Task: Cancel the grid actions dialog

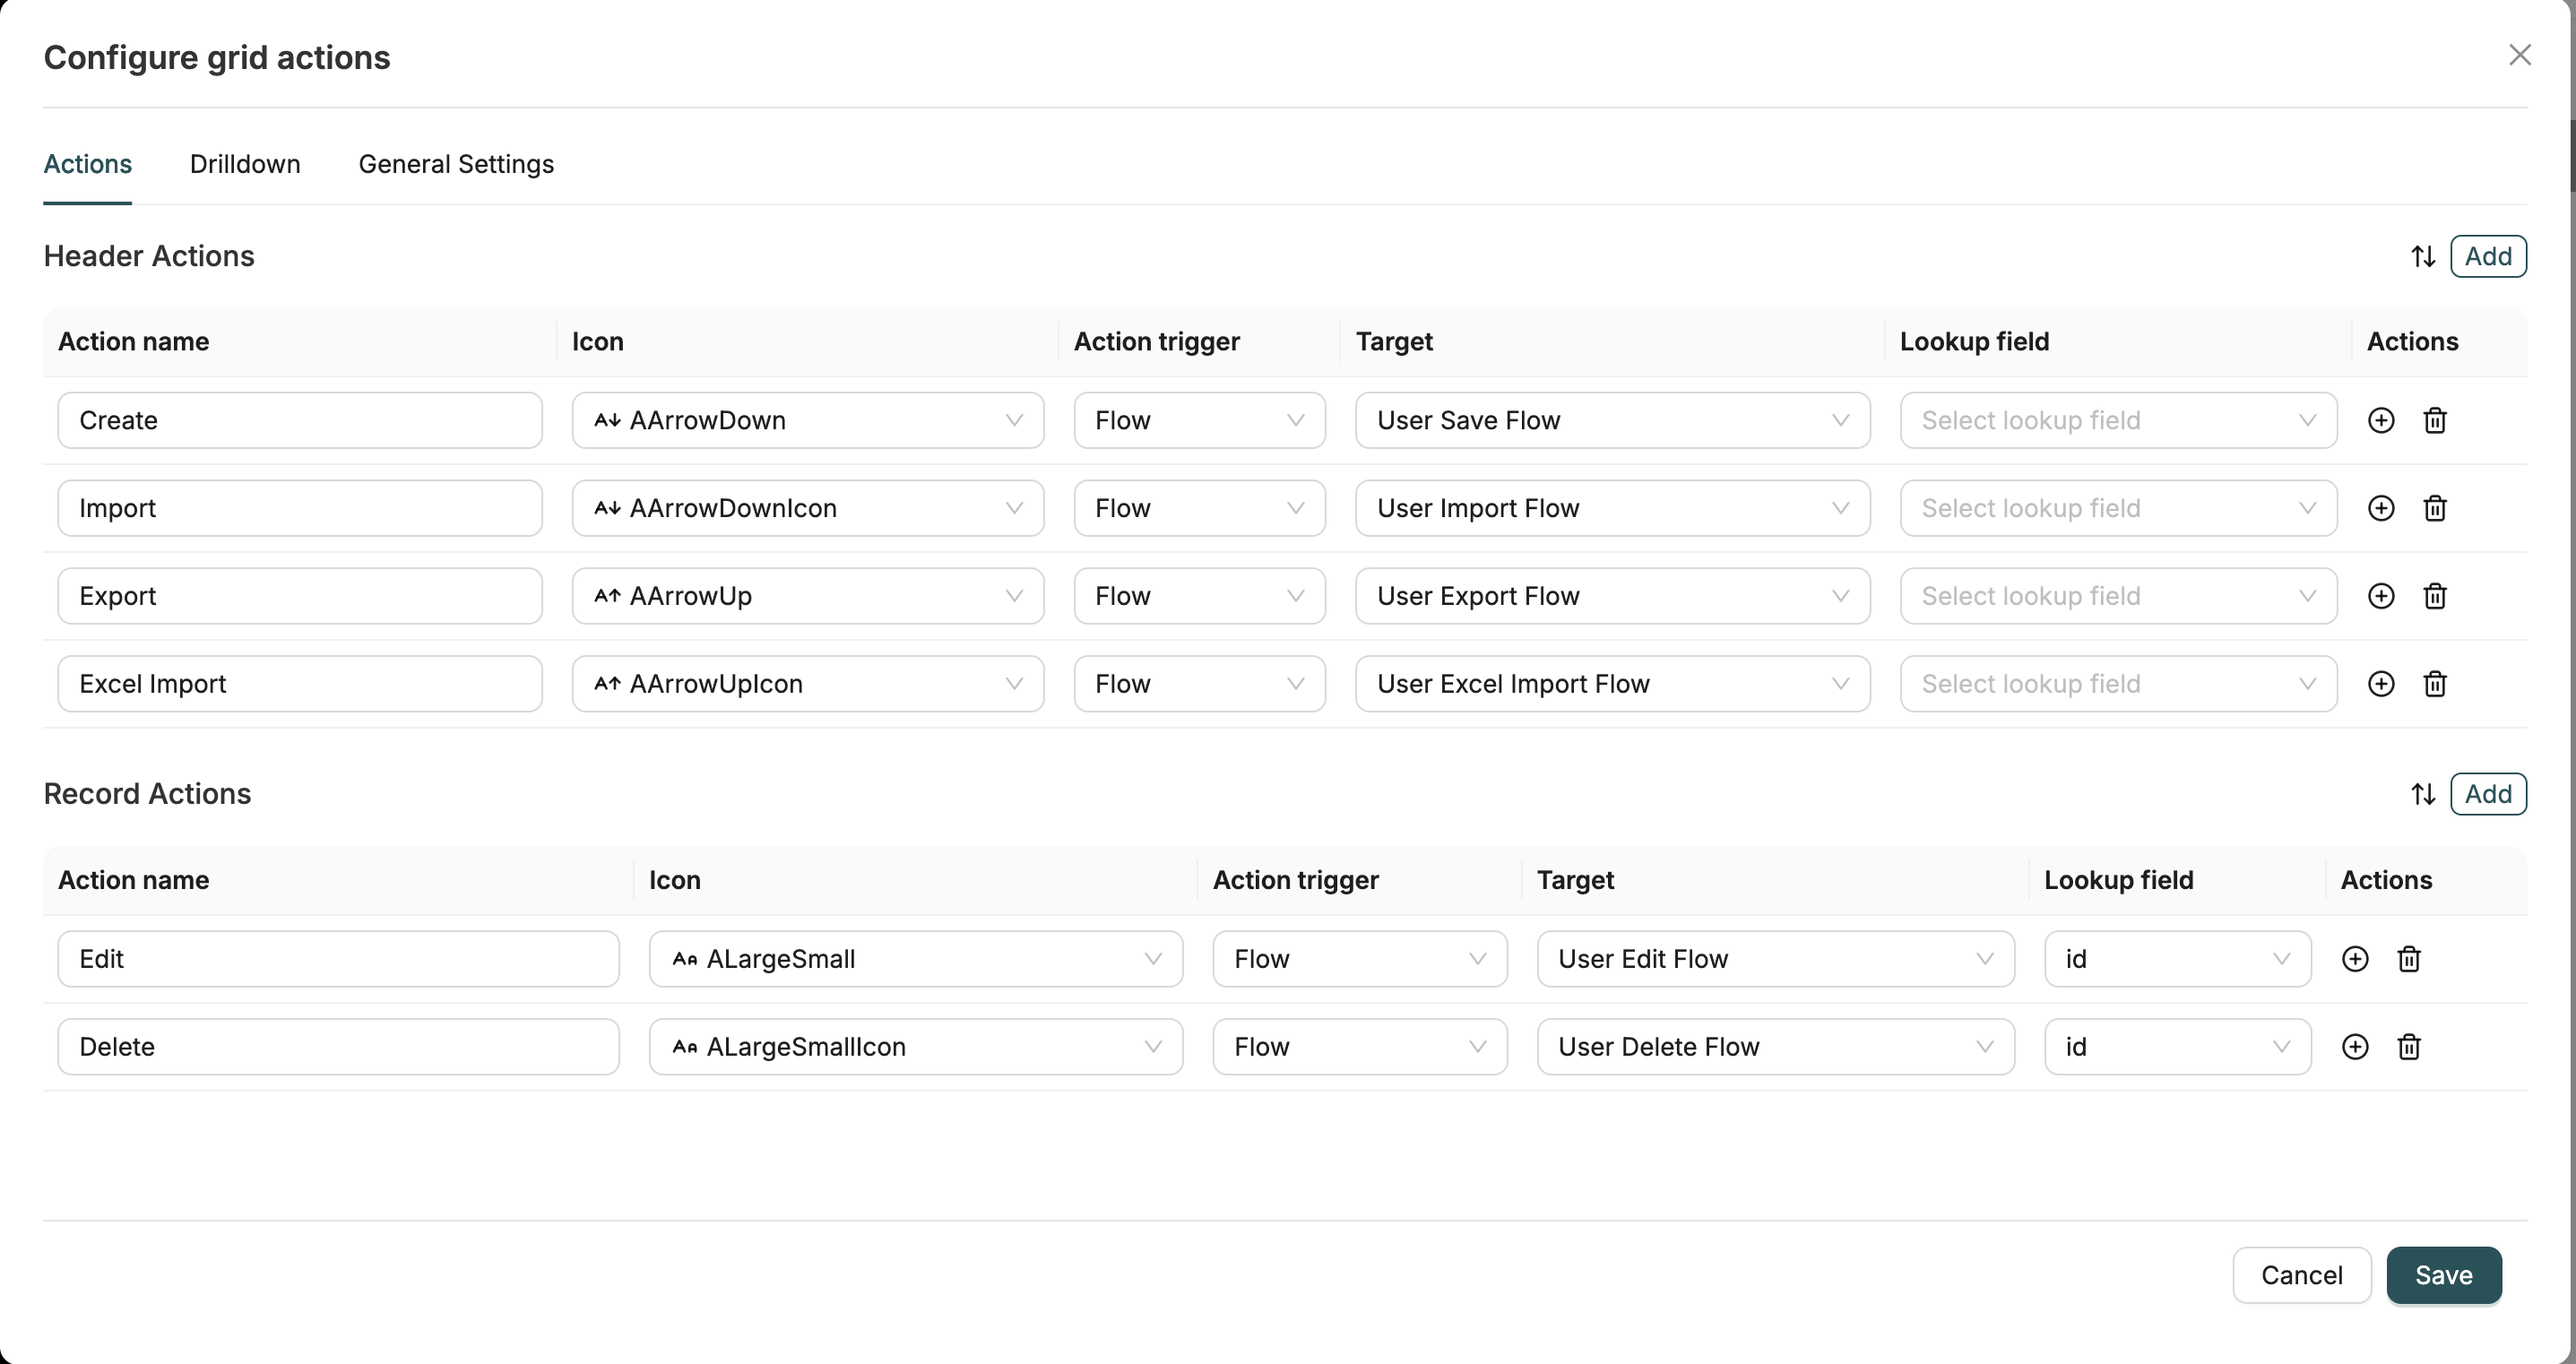Action: (2301, 1275)
